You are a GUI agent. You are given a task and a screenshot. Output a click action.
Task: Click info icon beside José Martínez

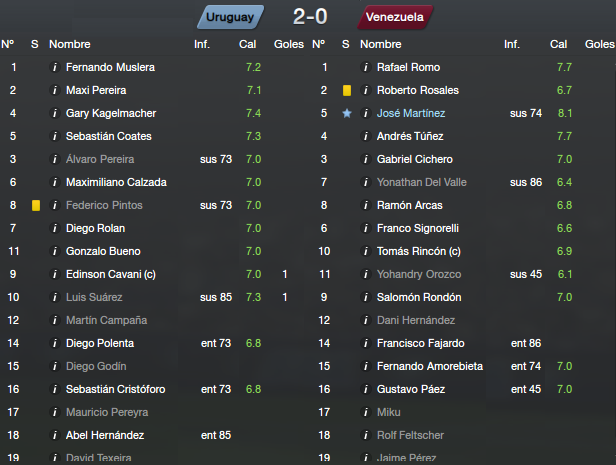366,114
